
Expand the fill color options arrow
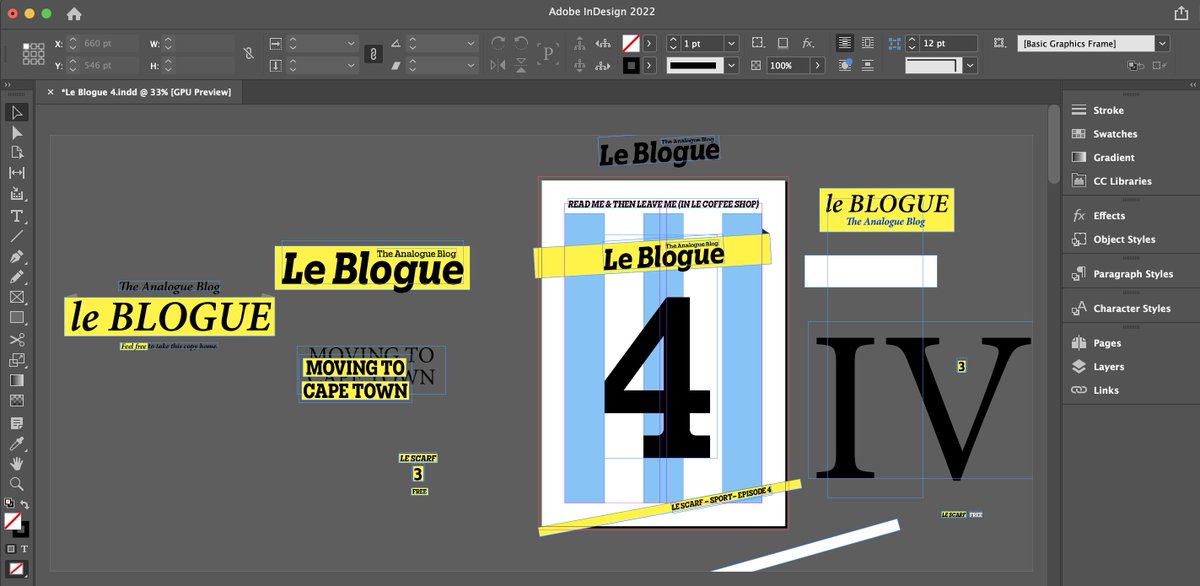[649, 43]
